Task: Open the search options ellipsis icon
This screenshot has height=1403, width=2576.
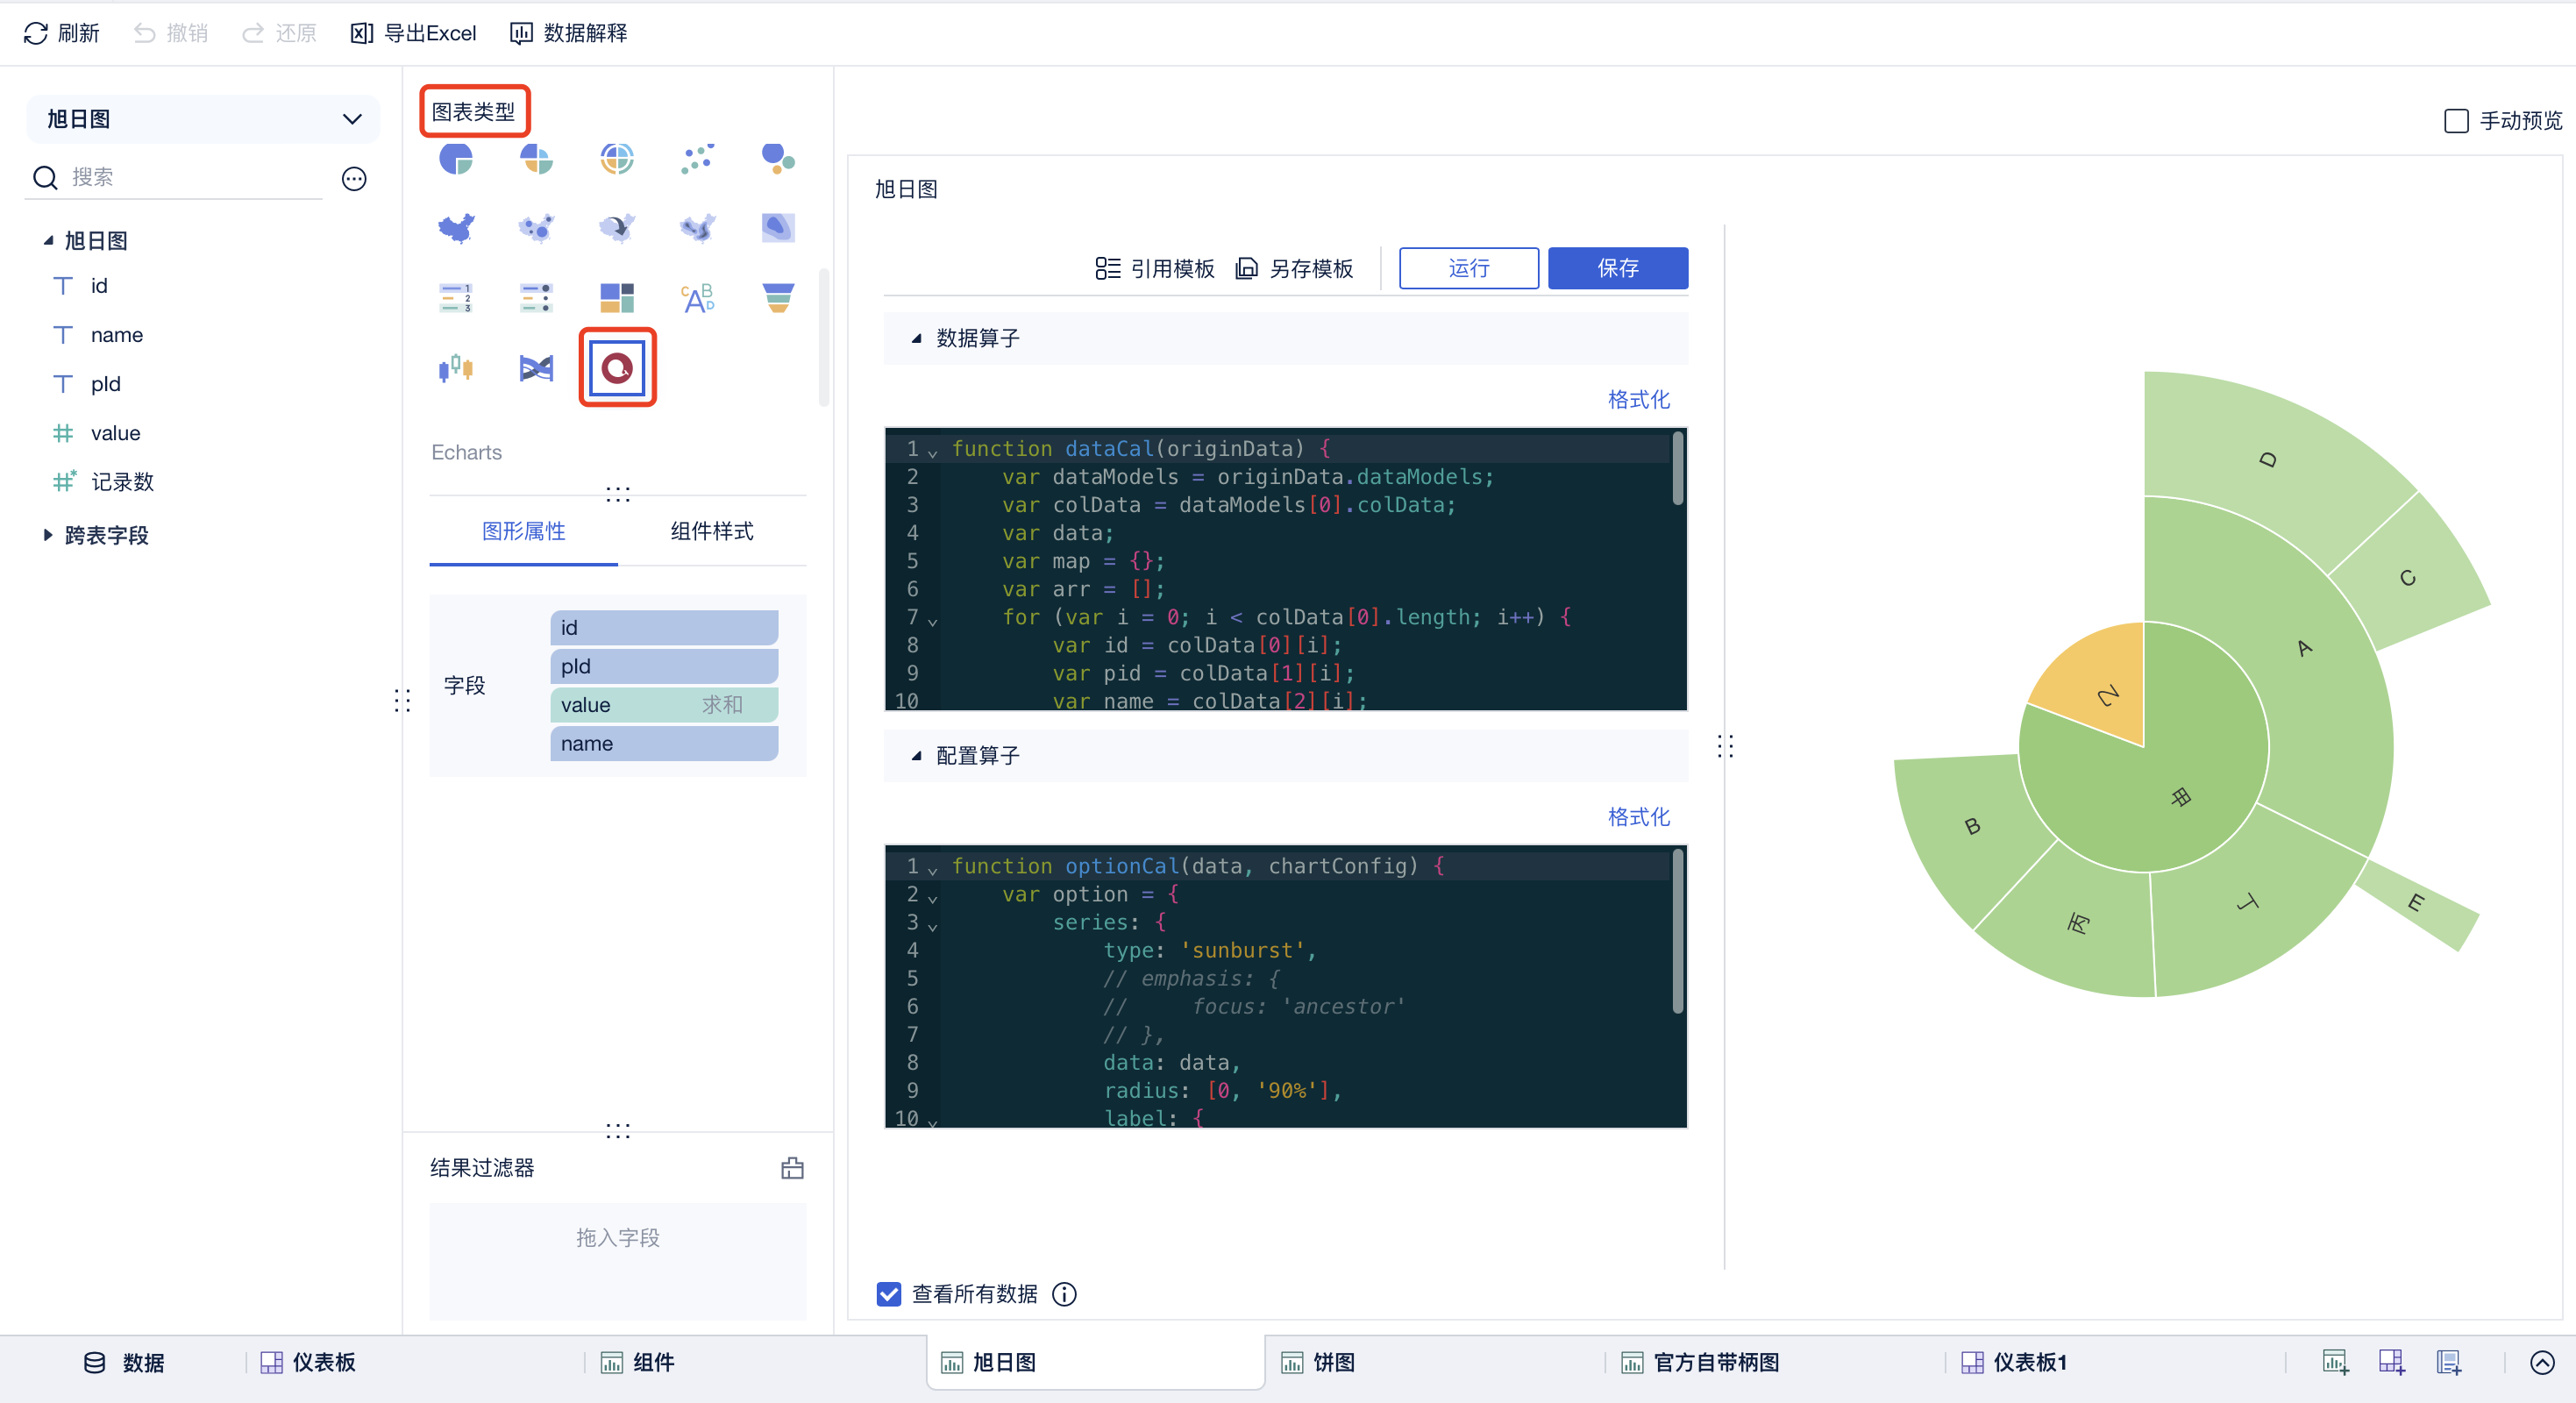Action: pyautogui.click(x=354, y=179)
